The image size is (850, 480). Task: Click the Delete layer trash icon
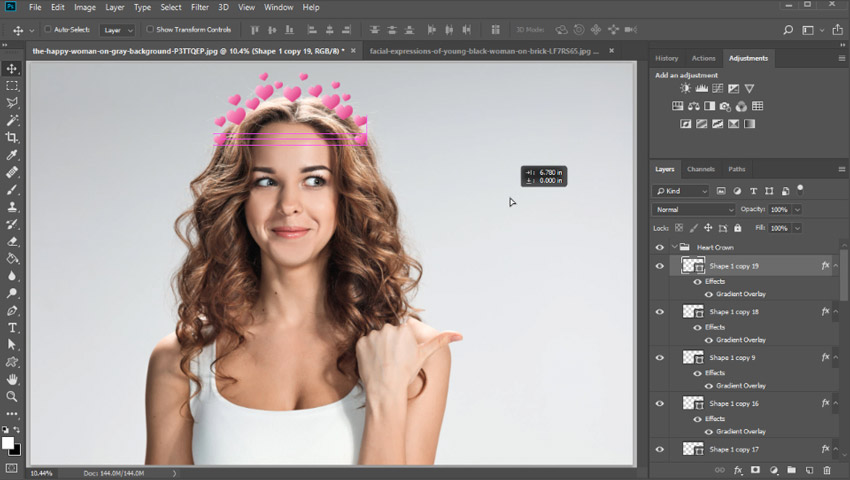(x=826, y=469)
